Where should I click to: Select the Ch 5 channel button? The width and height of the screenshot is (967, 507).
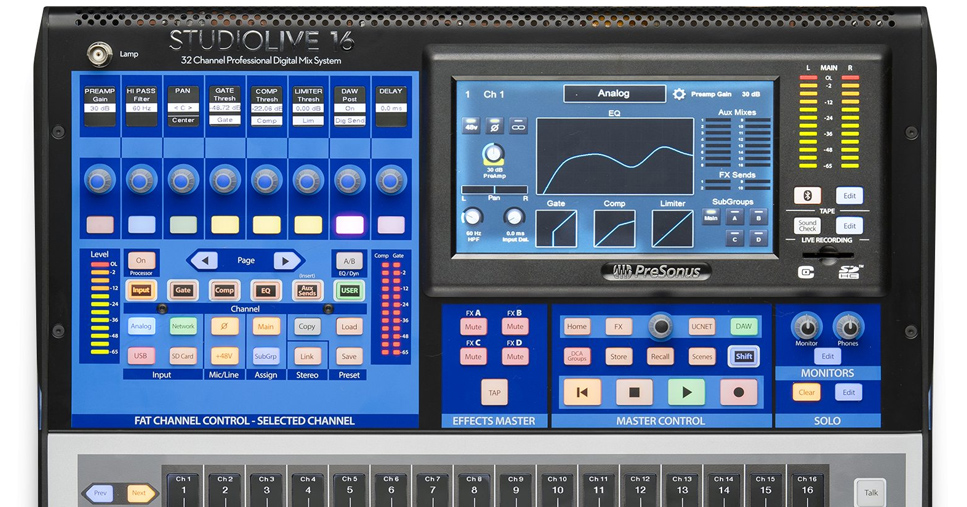coord(349,485)
